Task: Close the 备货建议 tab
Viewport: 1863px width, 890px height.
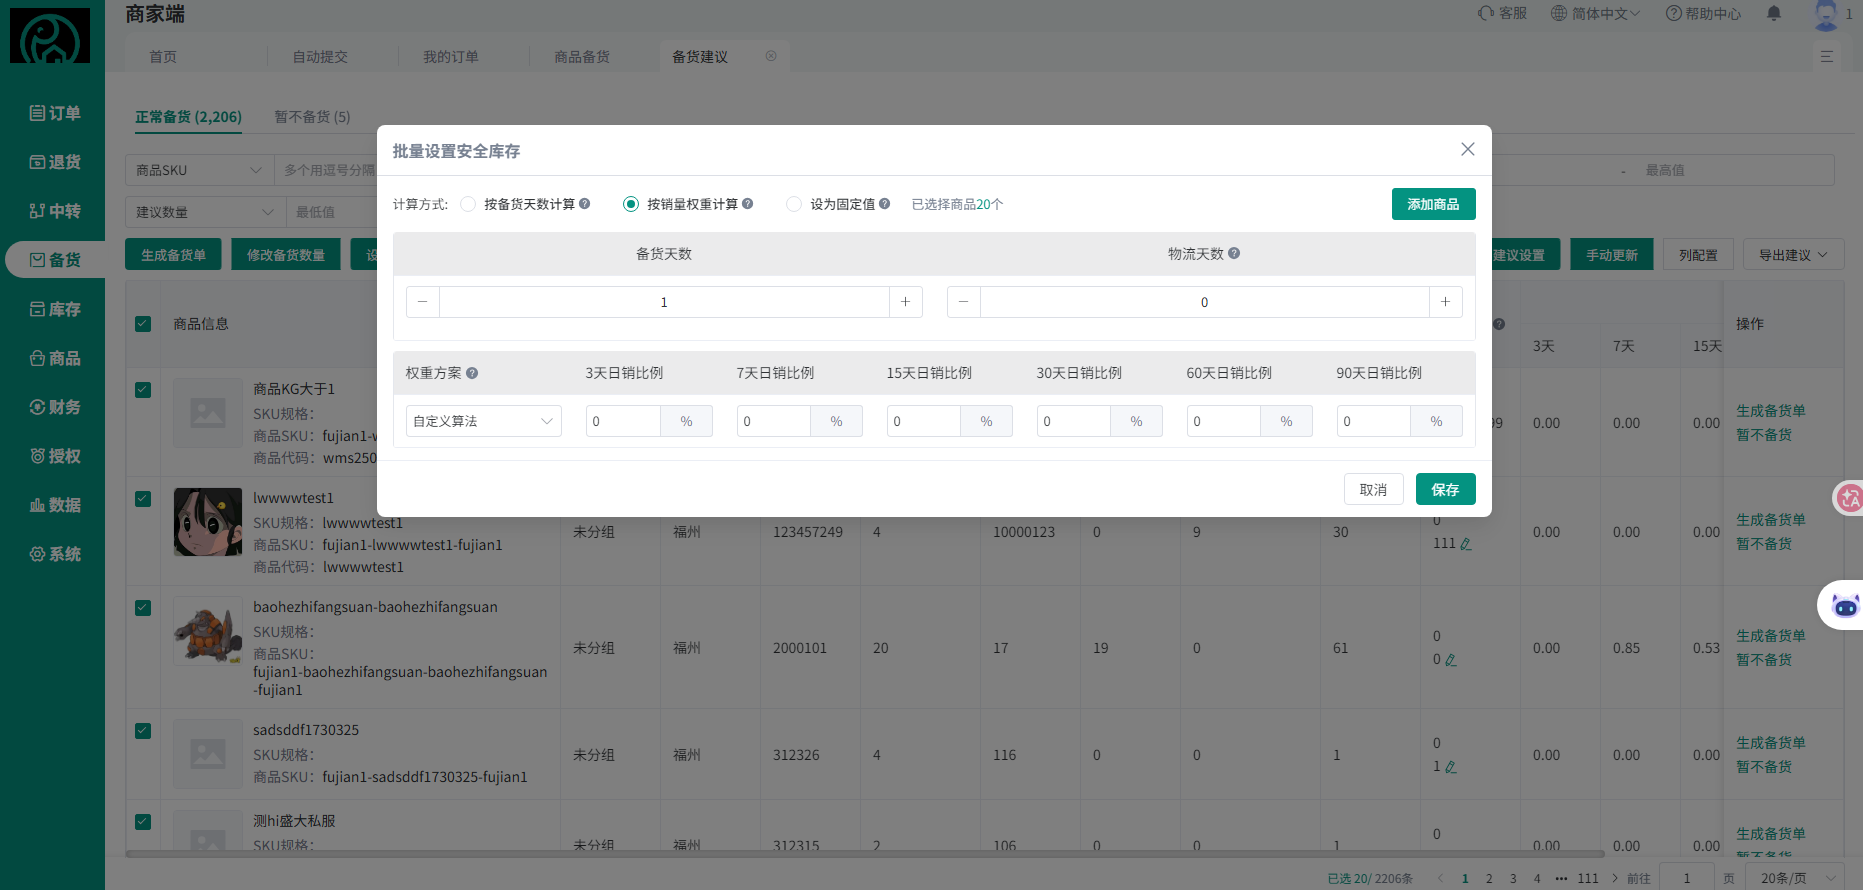Action: 771,56
